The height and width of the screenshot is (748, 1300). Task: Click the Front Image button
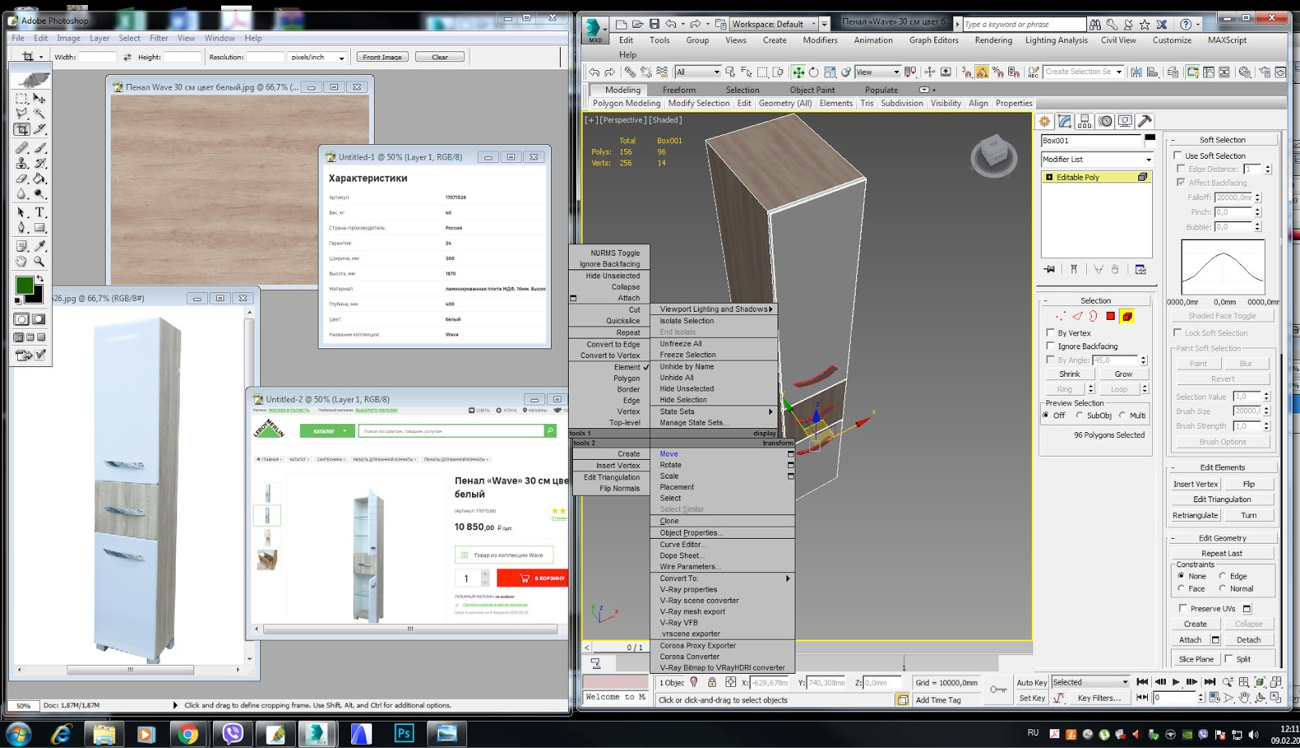pos(382,57)
